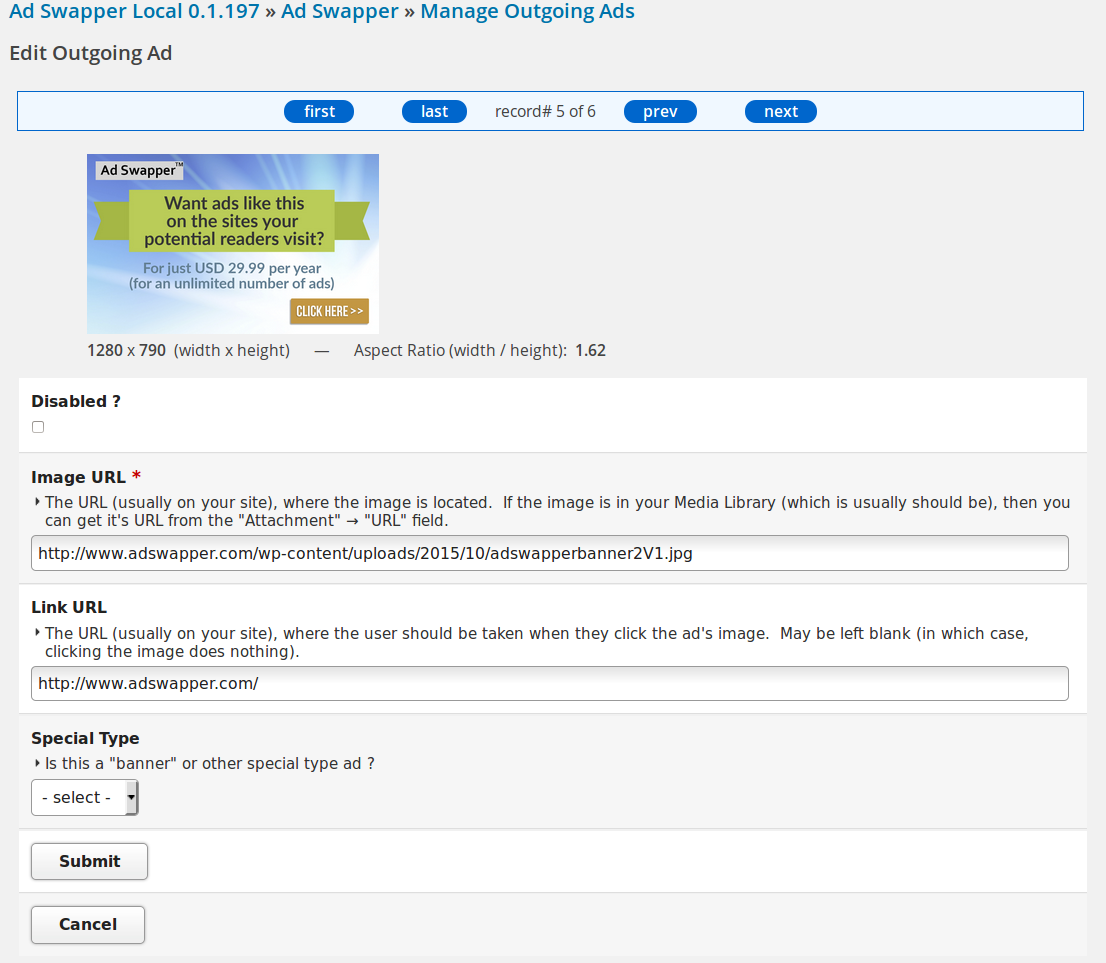Click the aspect ratio value 1.62

click(x=590, y=351)
